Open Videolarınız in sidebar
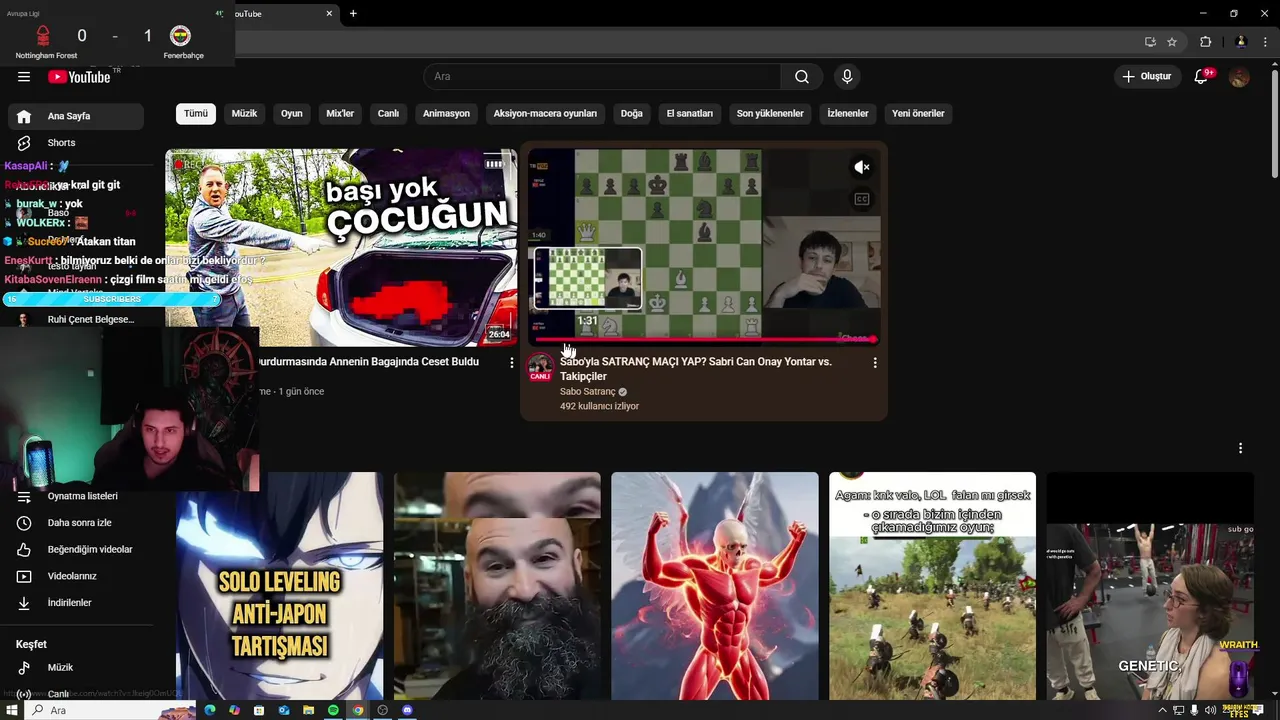Screen dimensions: 1280x720 76,576
